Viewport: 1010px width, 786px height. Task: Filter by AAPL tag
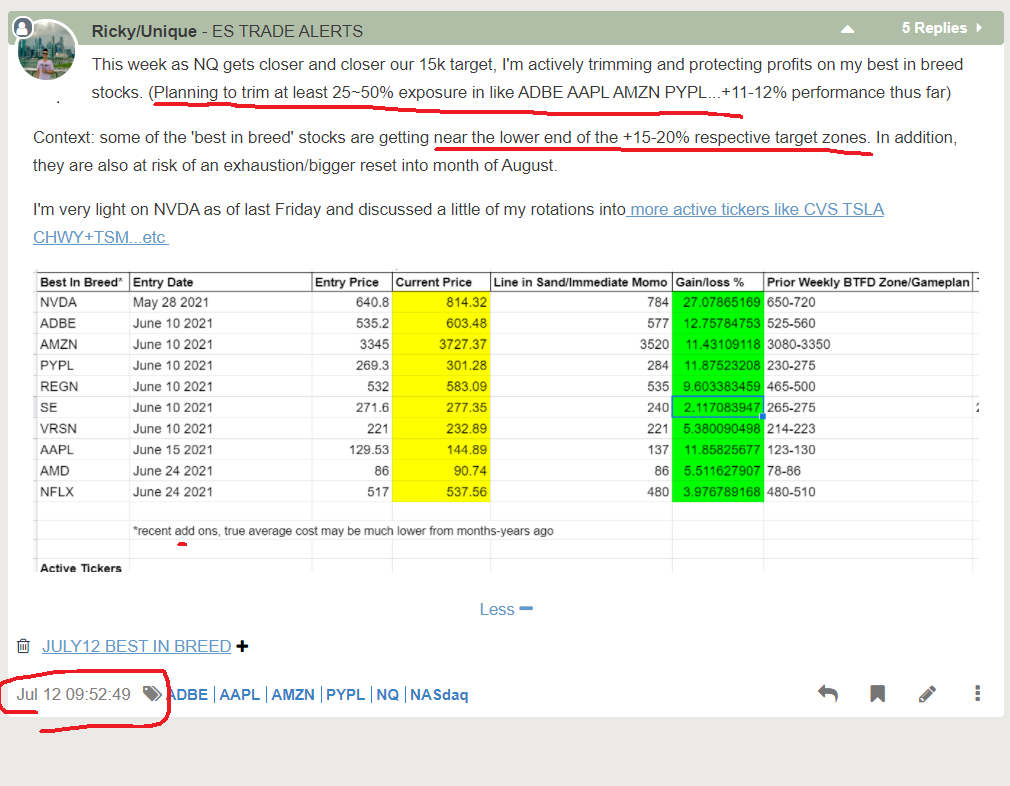(240, 695)
